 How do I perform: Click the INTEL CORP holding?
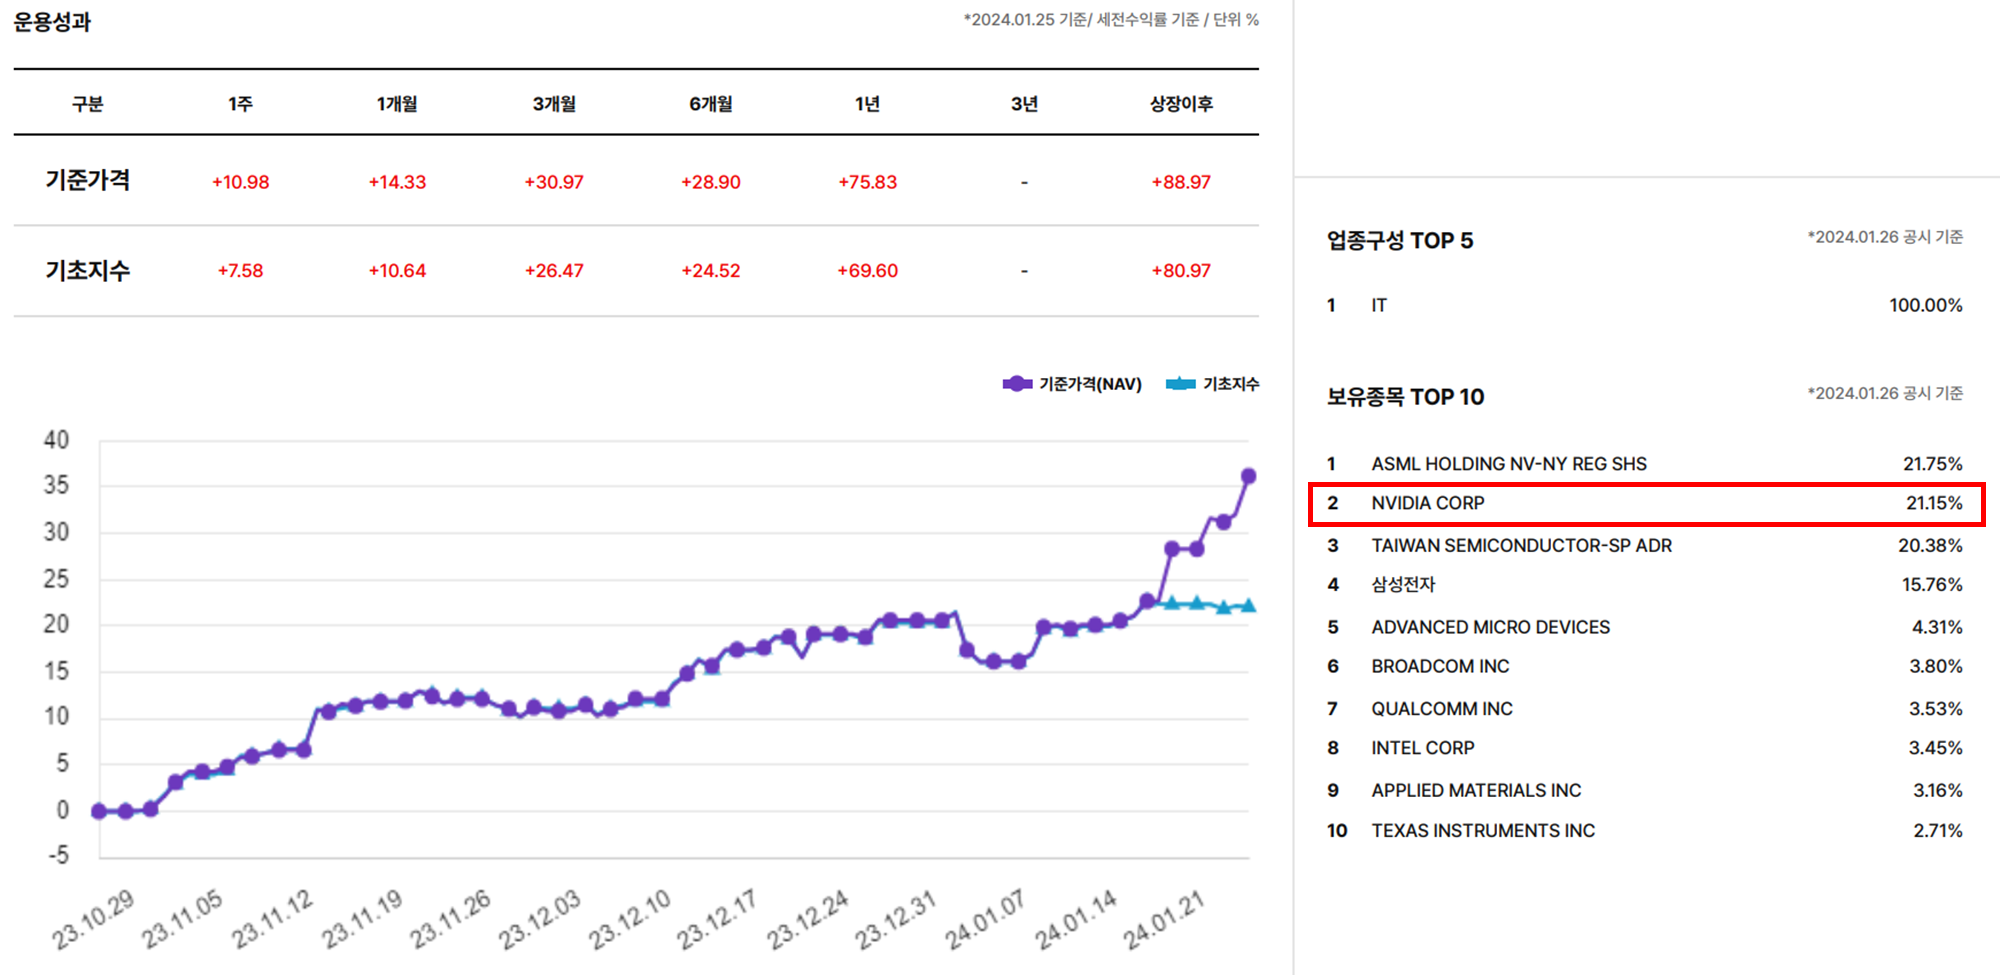click(x=1422, y=748)
